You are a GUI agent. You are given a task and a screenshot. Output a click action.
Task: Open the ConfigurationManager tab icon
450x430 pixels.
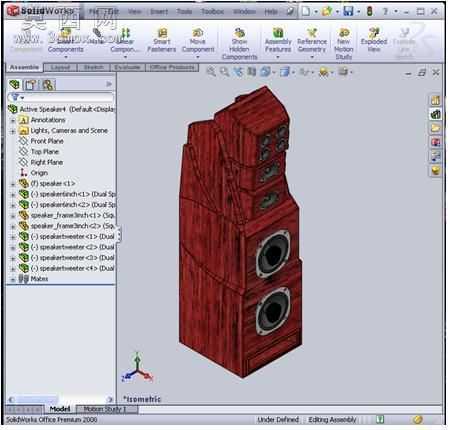tap(48, 85)
